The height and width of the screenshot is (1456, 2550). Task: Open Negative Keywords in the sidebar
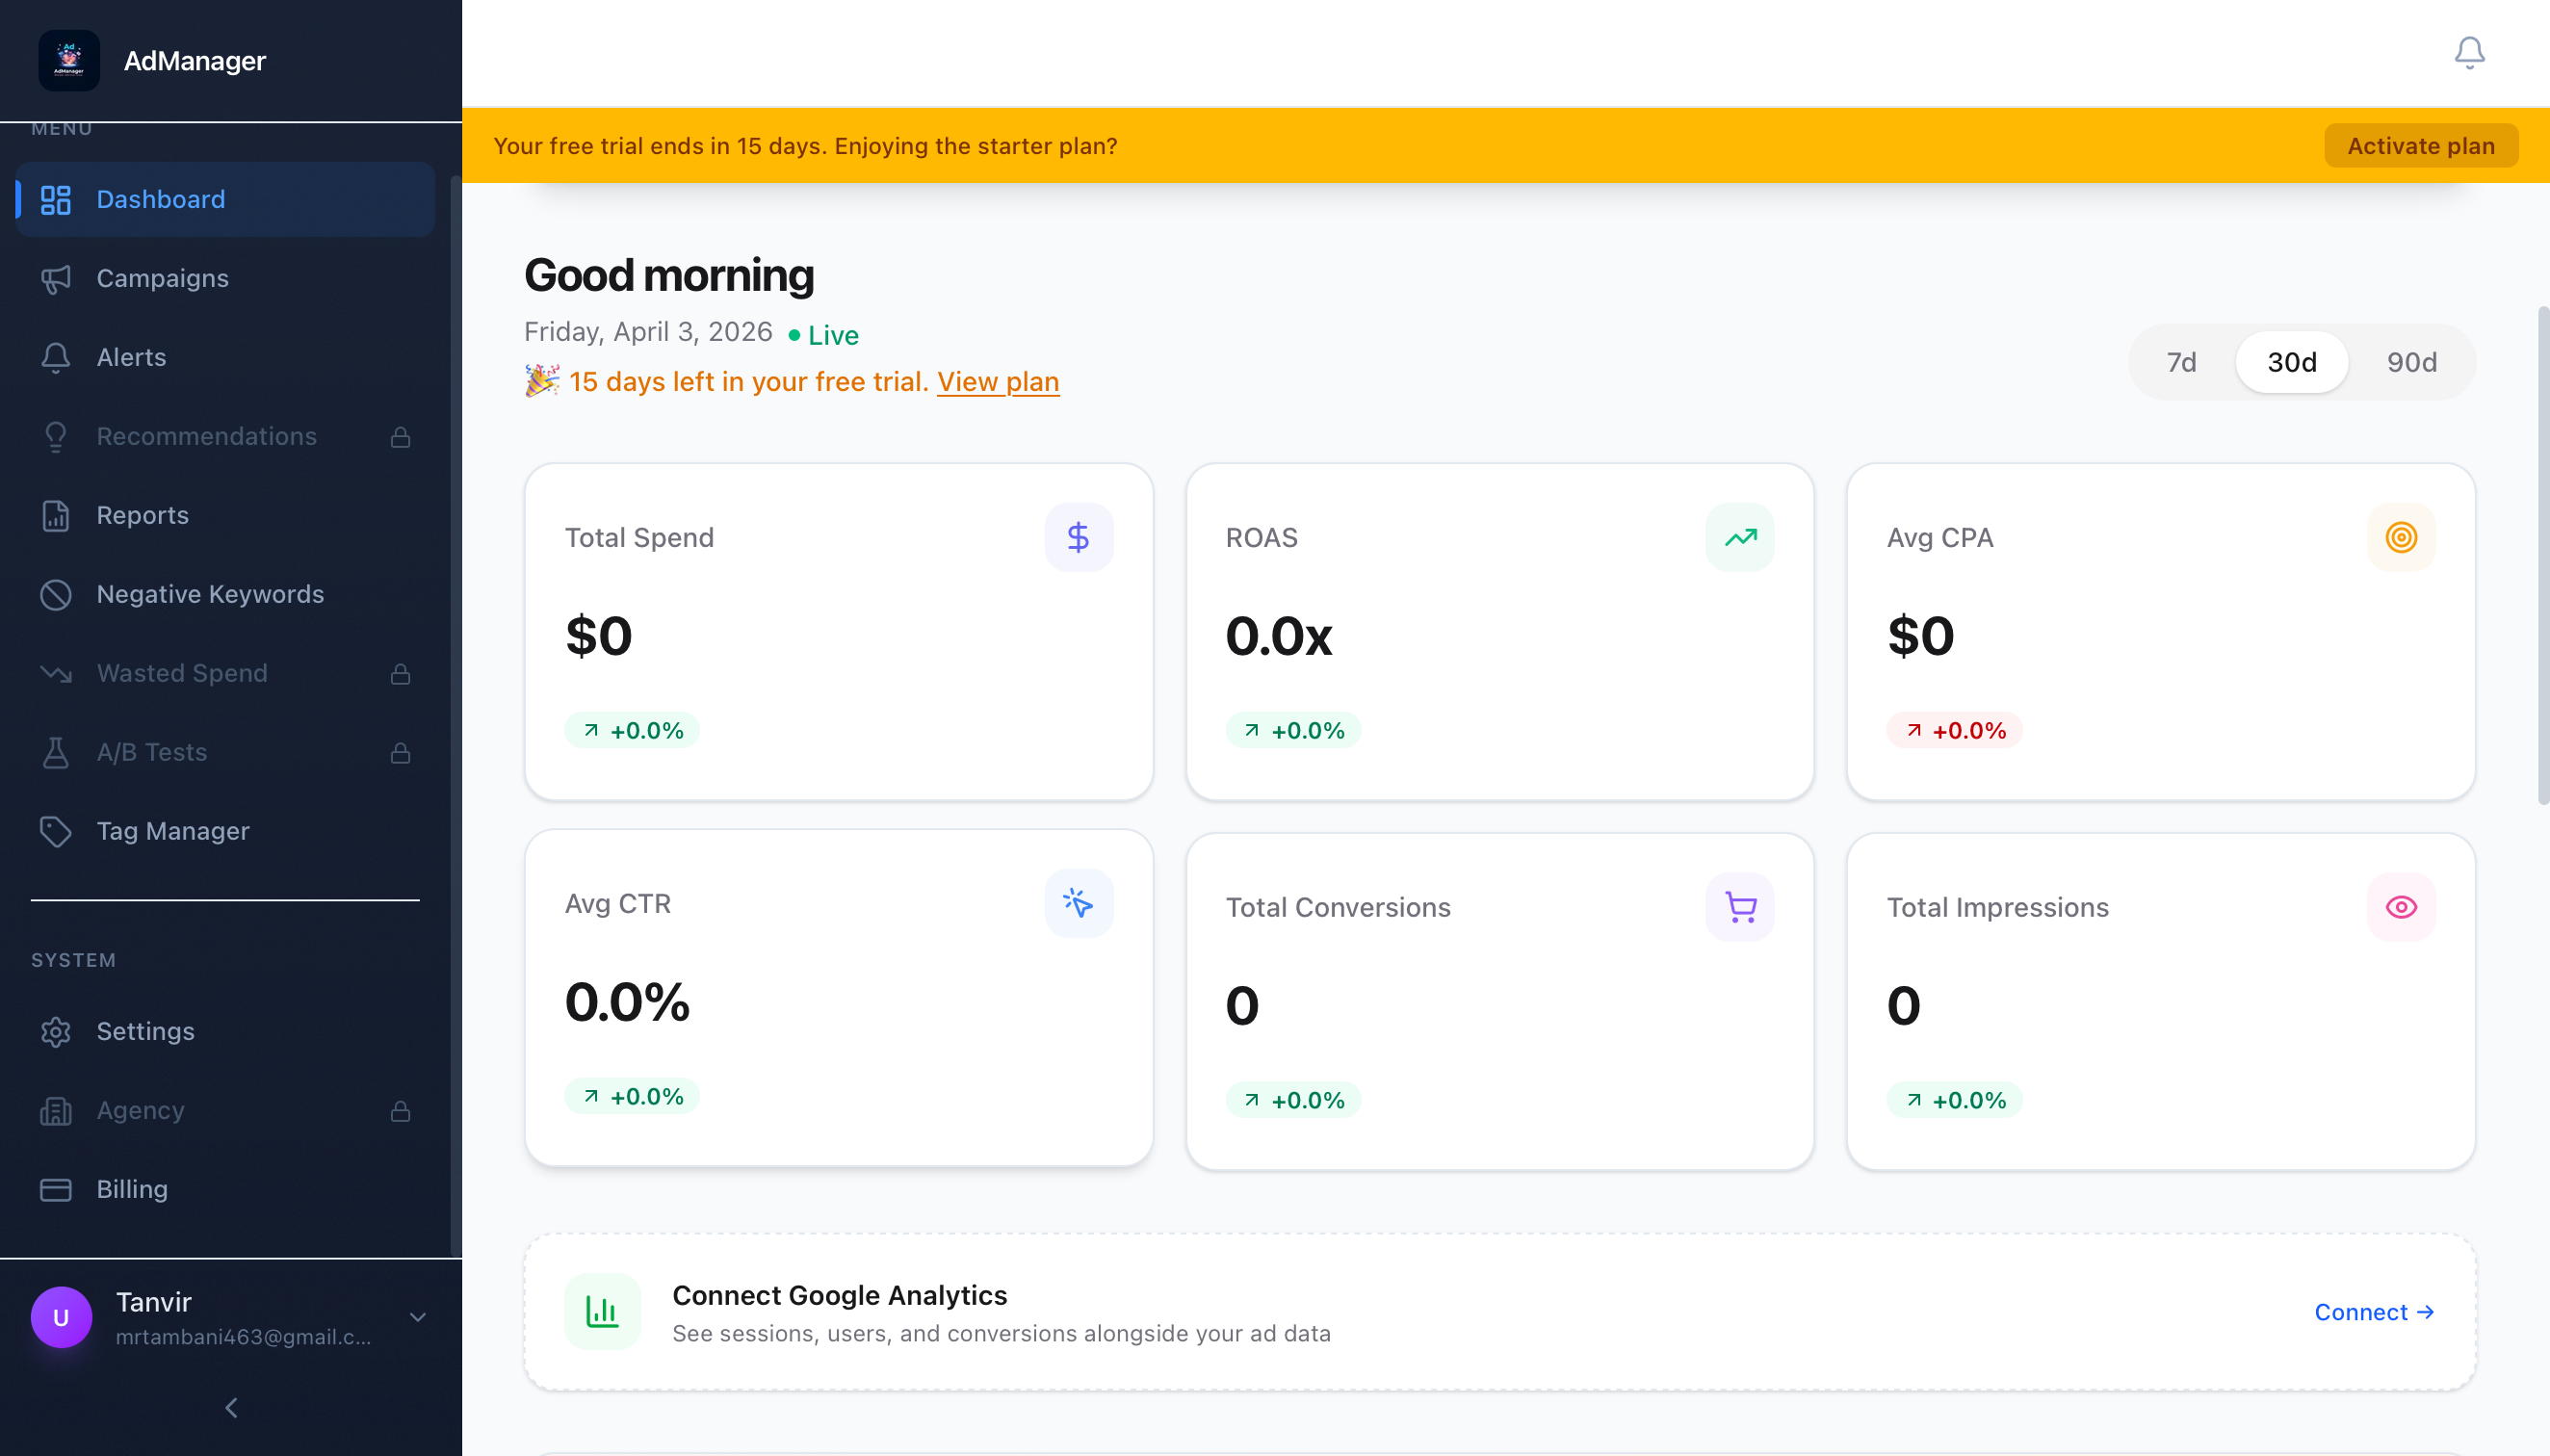pos(210,594)
